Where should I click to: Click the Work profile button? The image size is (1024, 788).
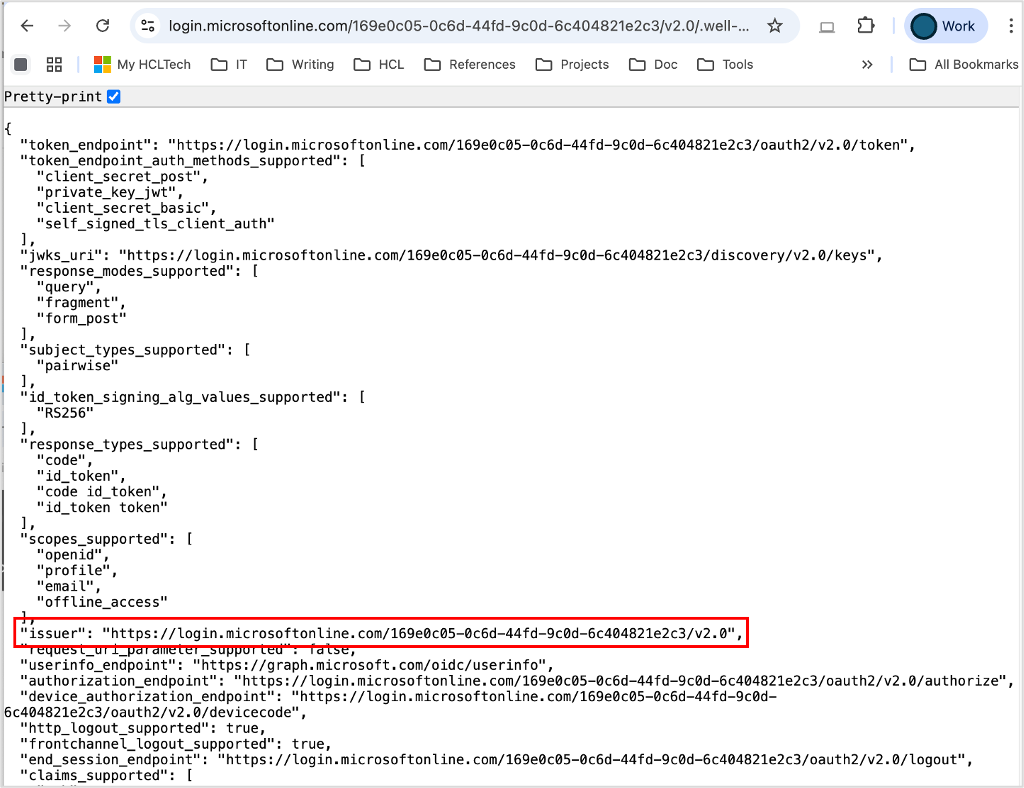[945, 26]
